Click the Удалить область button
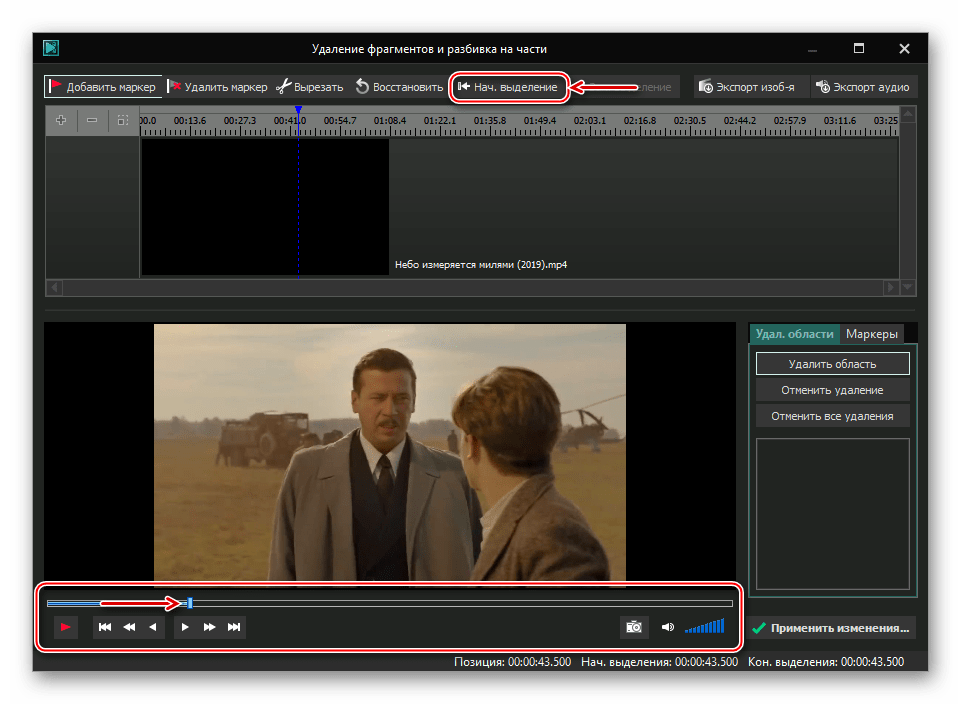 coord(832,364)
